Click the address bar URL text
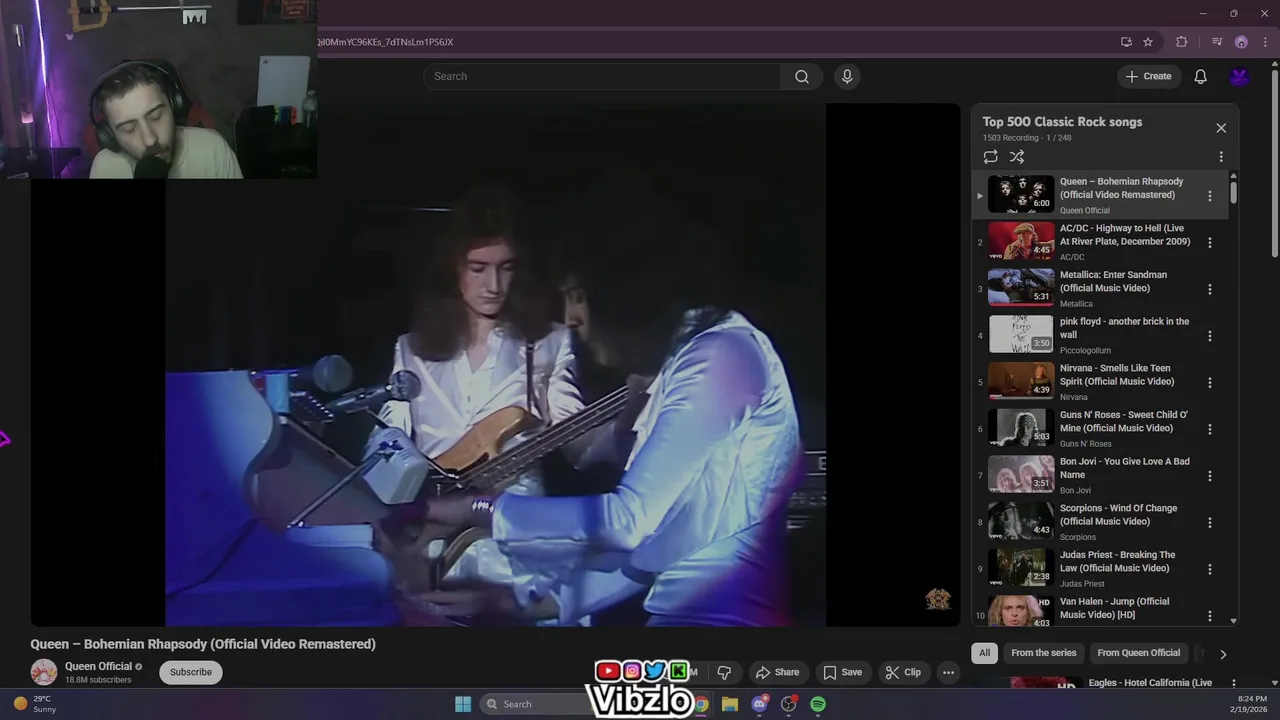The height and width of the screenshot is (720, 1280). 385,42
